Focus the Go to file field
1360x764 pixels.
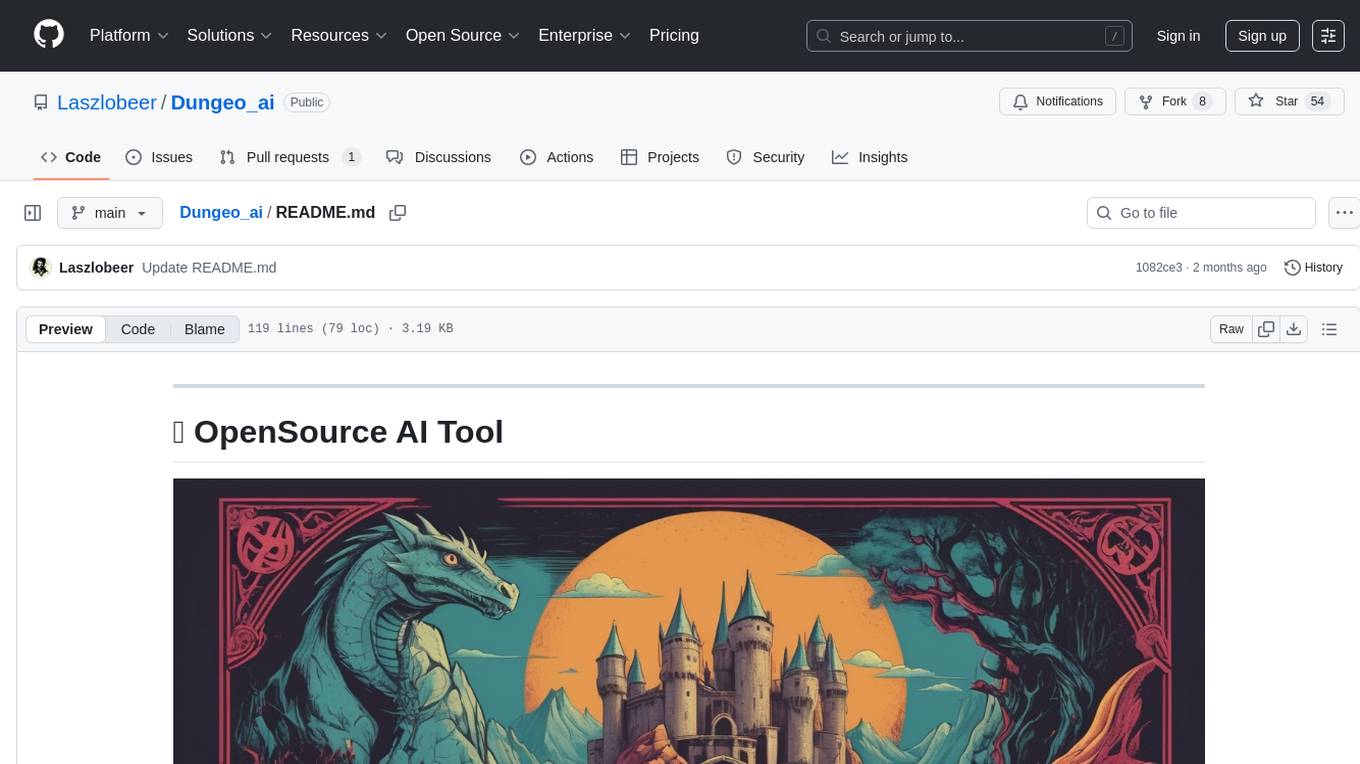1201,213
